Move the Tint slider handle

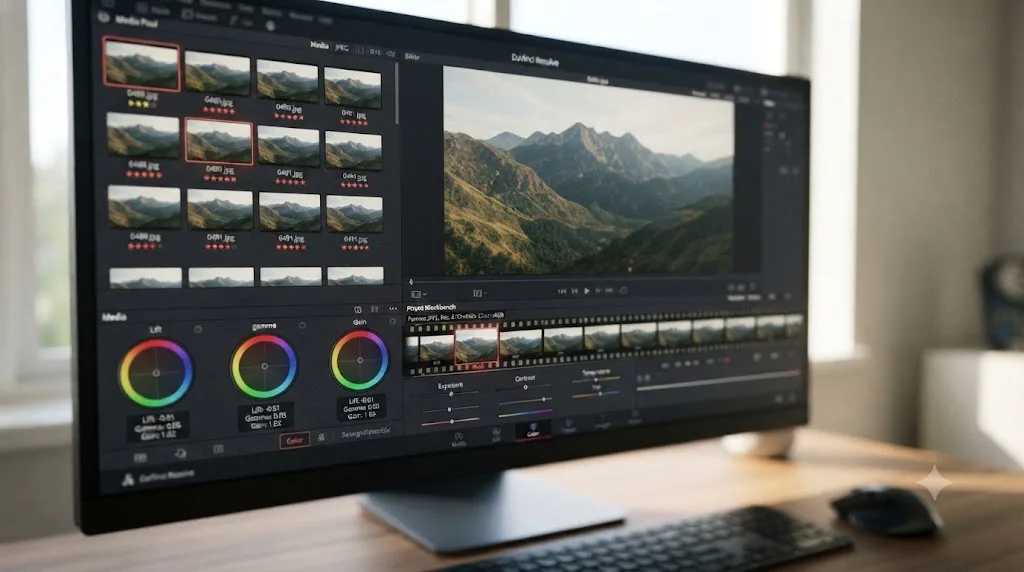(600, 394)
